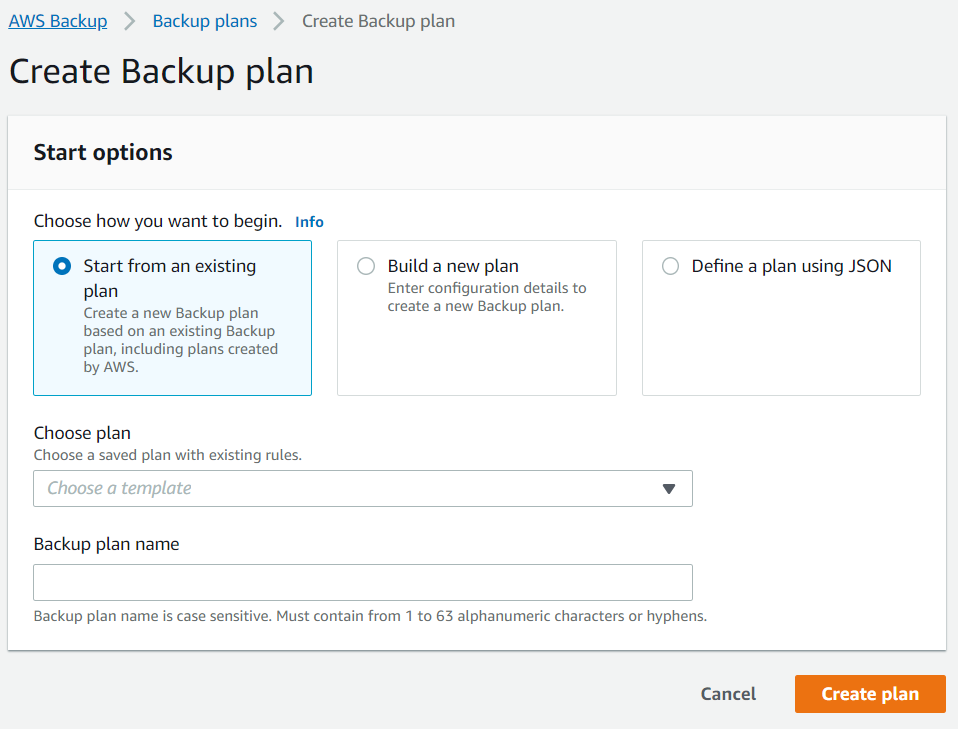Click the Choose plan field label
The width and height of the screenshot is (958, 729).
[82, 433]
